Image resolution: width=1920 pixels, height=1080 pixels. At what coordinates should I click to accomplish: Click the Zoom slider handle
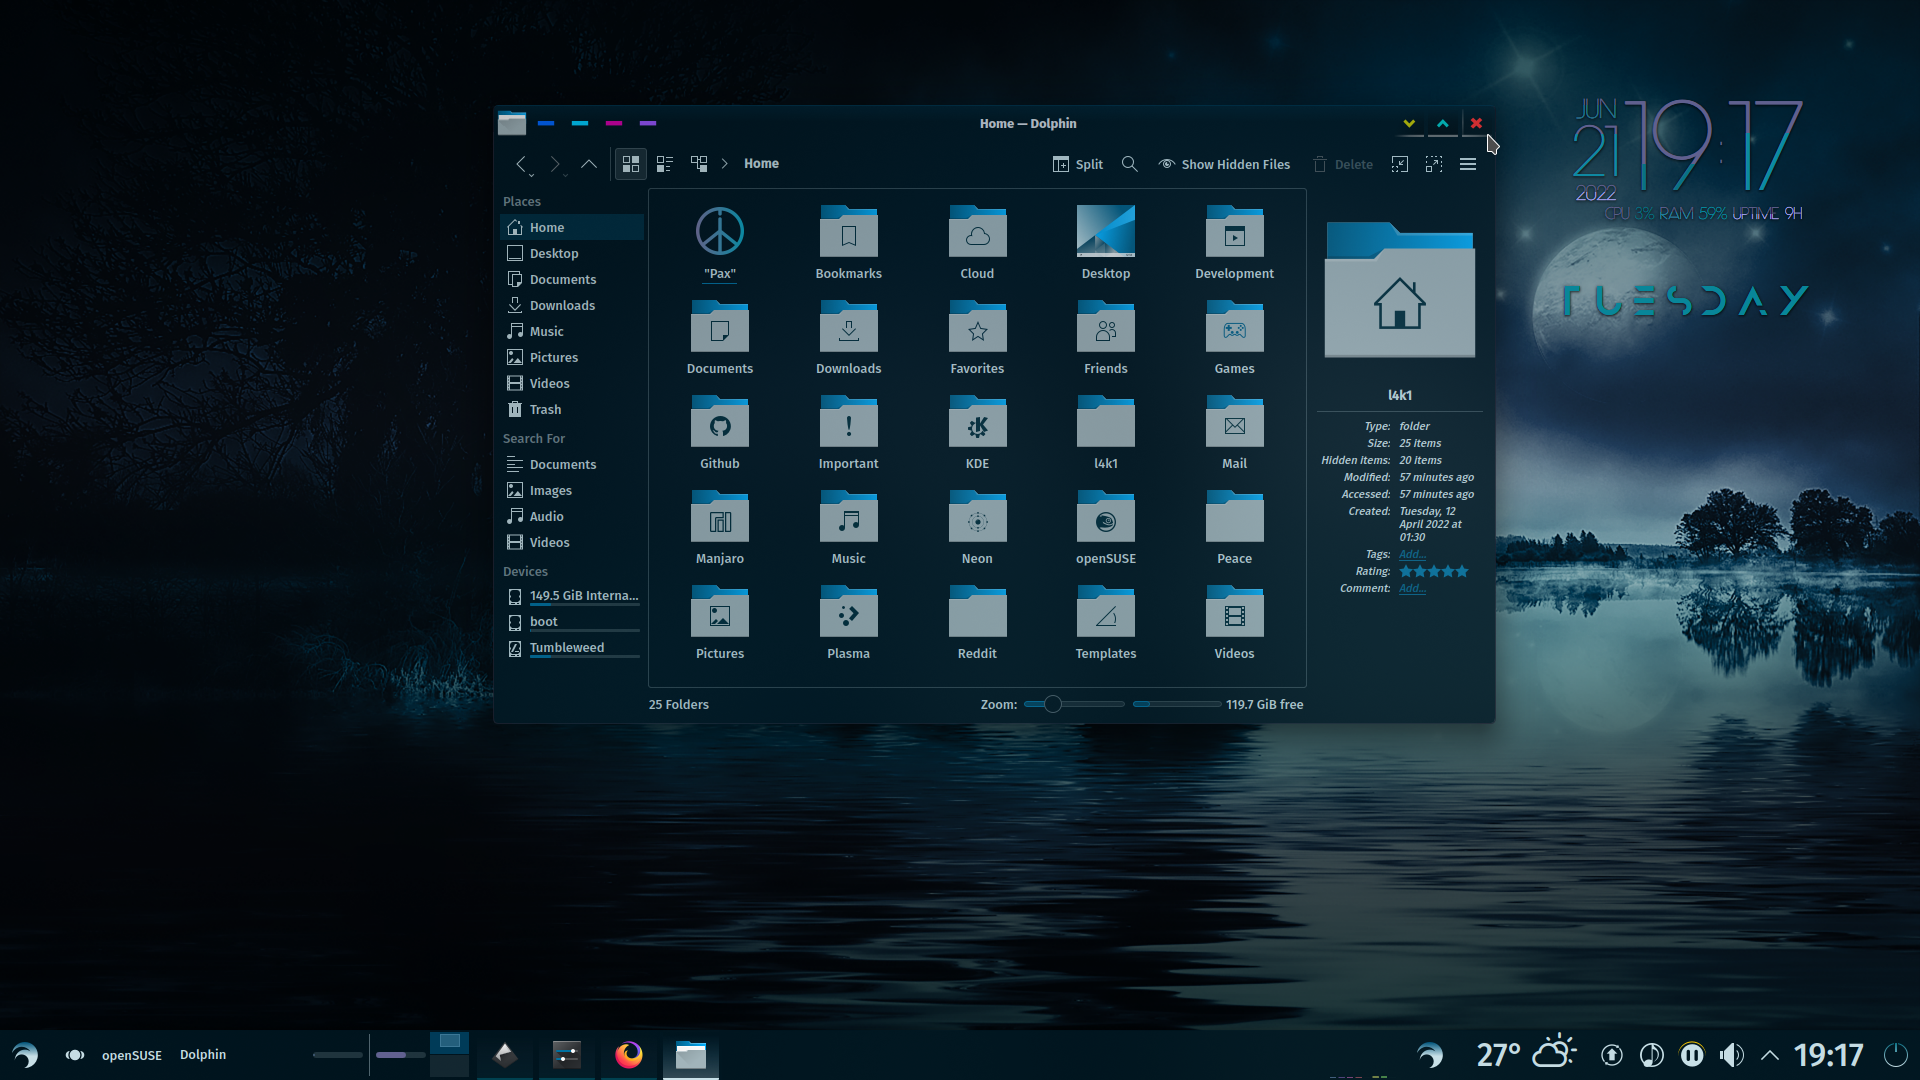pos(1052,704)
